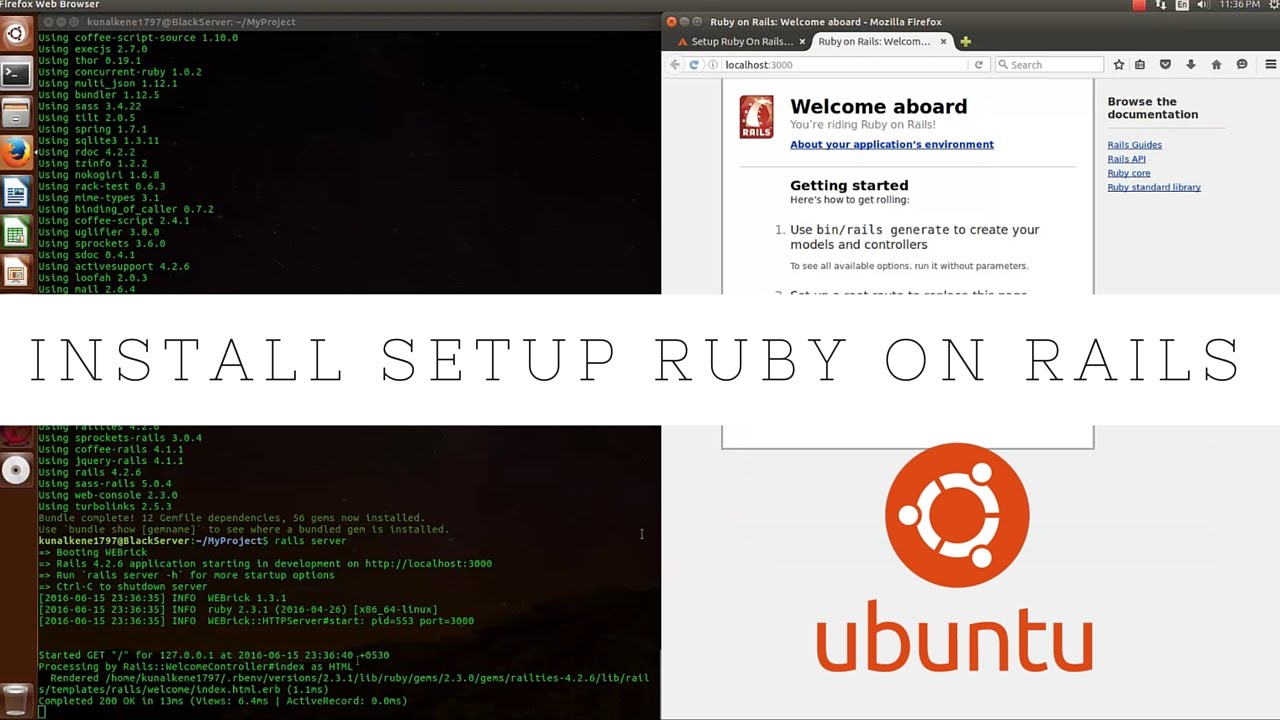Show your bookmarks list
This screenshot has width=1280, height=720.
[x=1140, y=64]
